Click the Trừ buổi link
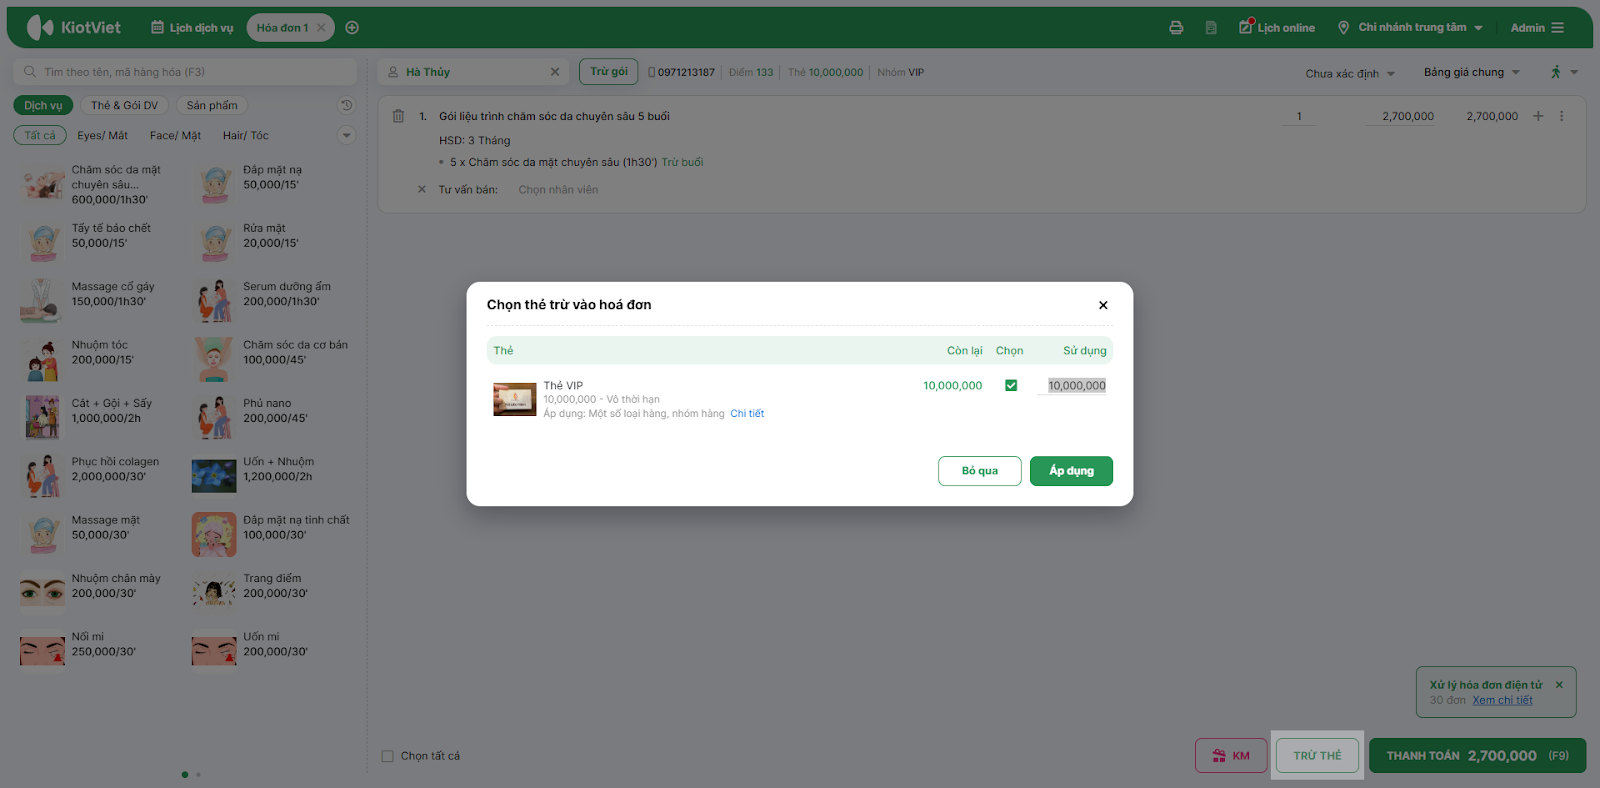Viewport: 1600px width, 788px height. click(x=682, y=162)
